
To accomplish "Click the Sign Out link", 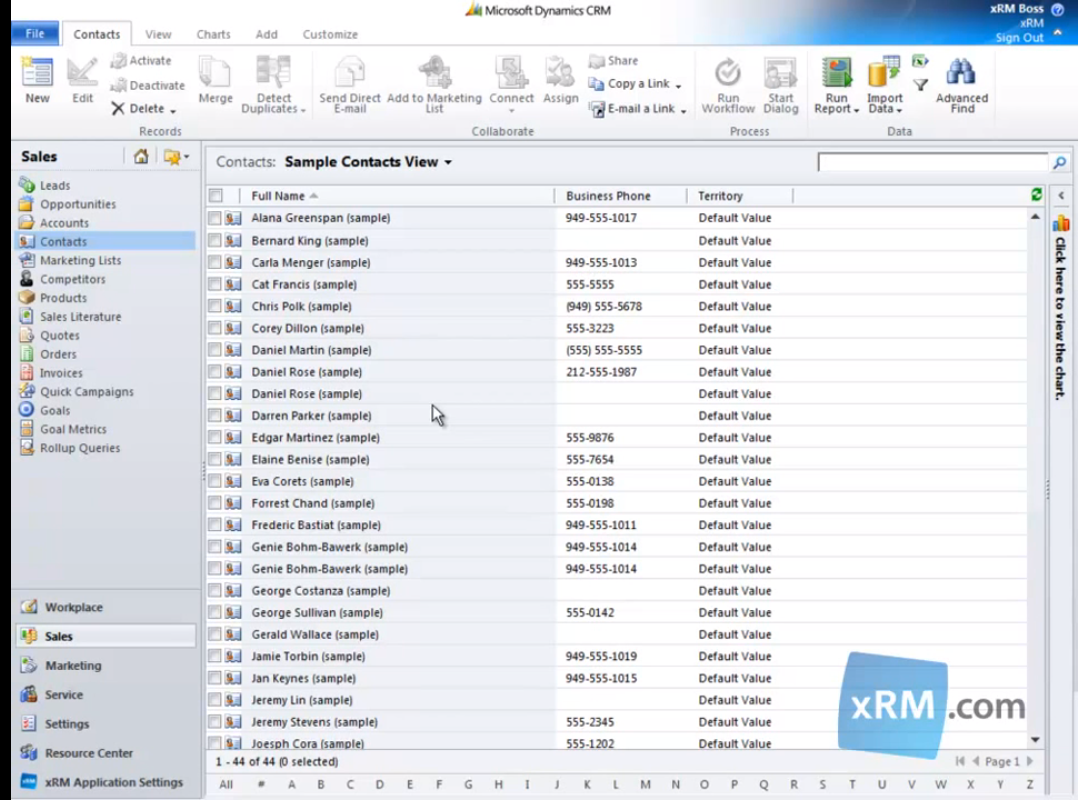I will pos(1019,37).
